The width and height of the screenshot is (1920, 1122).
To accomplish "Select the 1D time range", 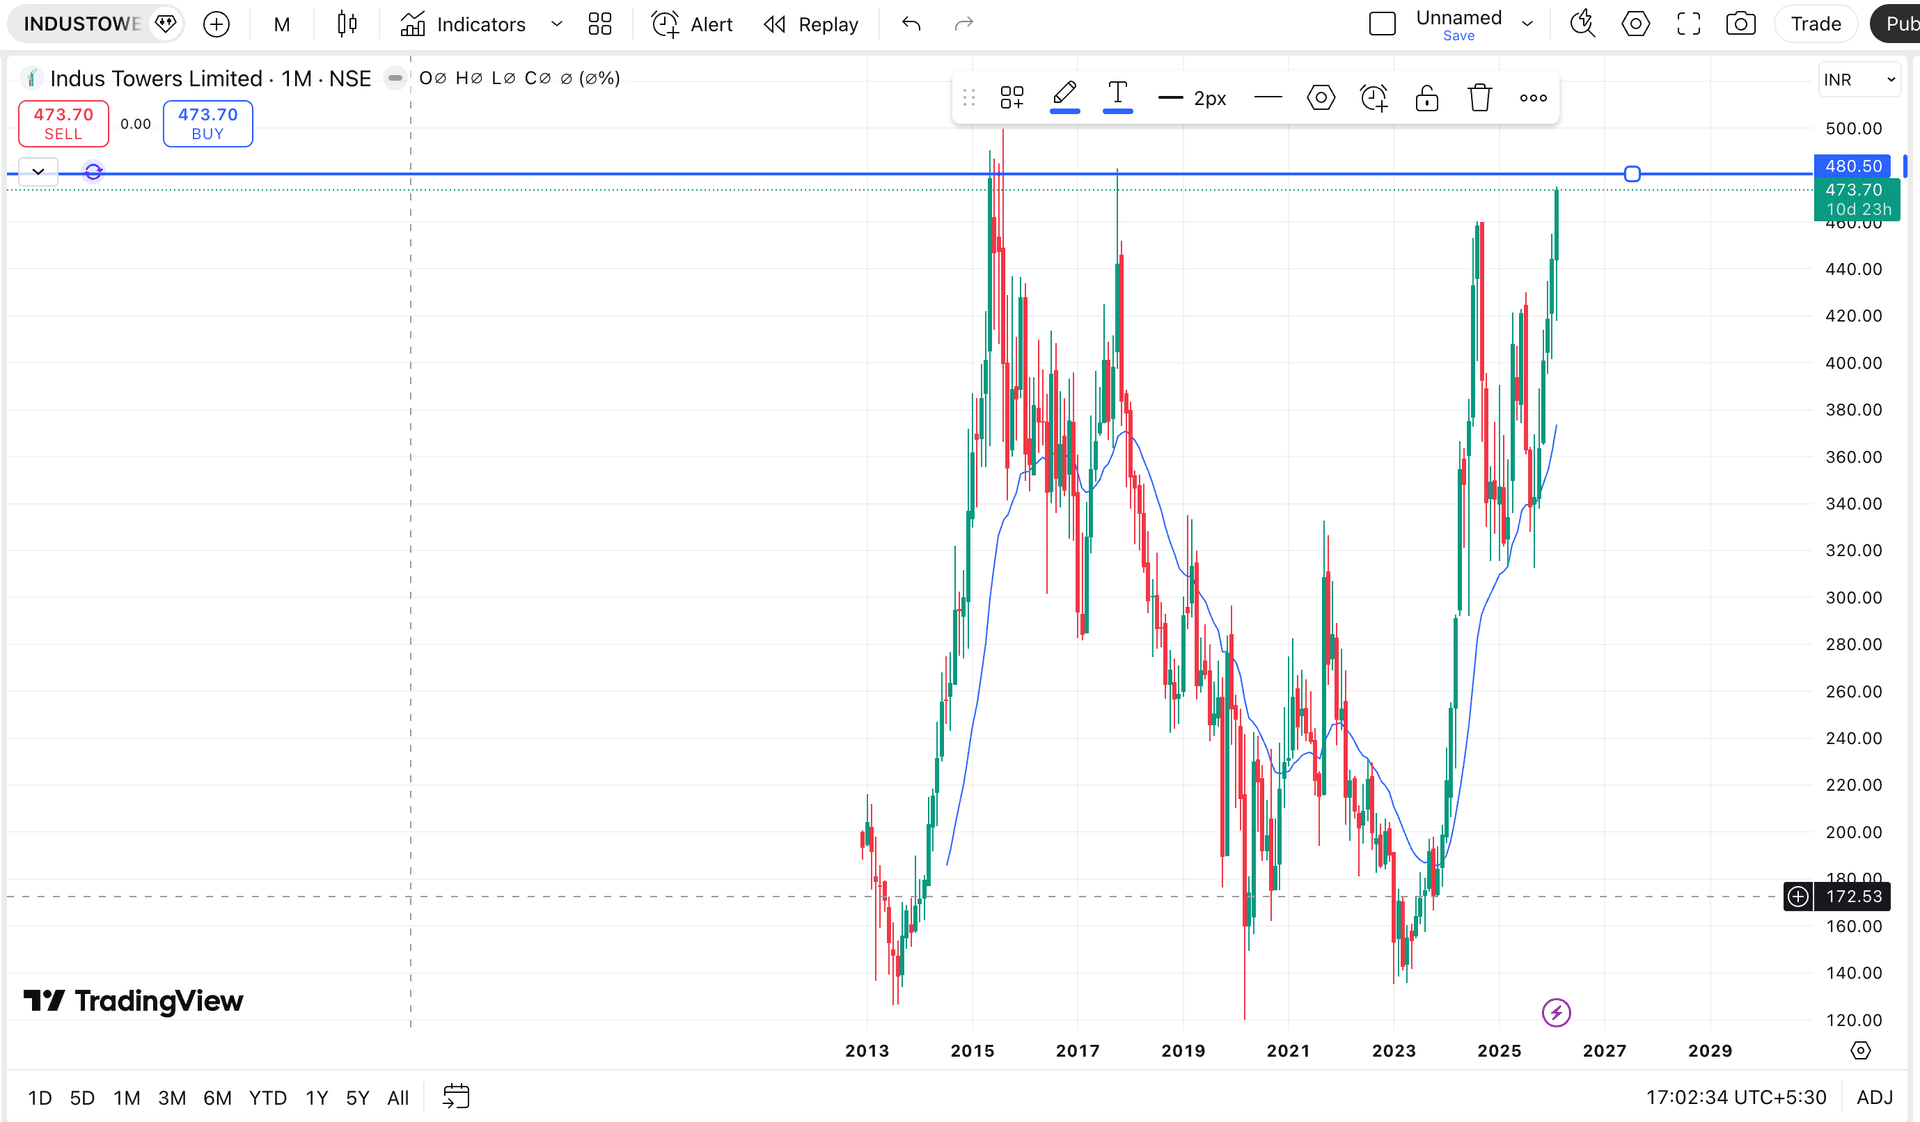I will [40, 1098].
